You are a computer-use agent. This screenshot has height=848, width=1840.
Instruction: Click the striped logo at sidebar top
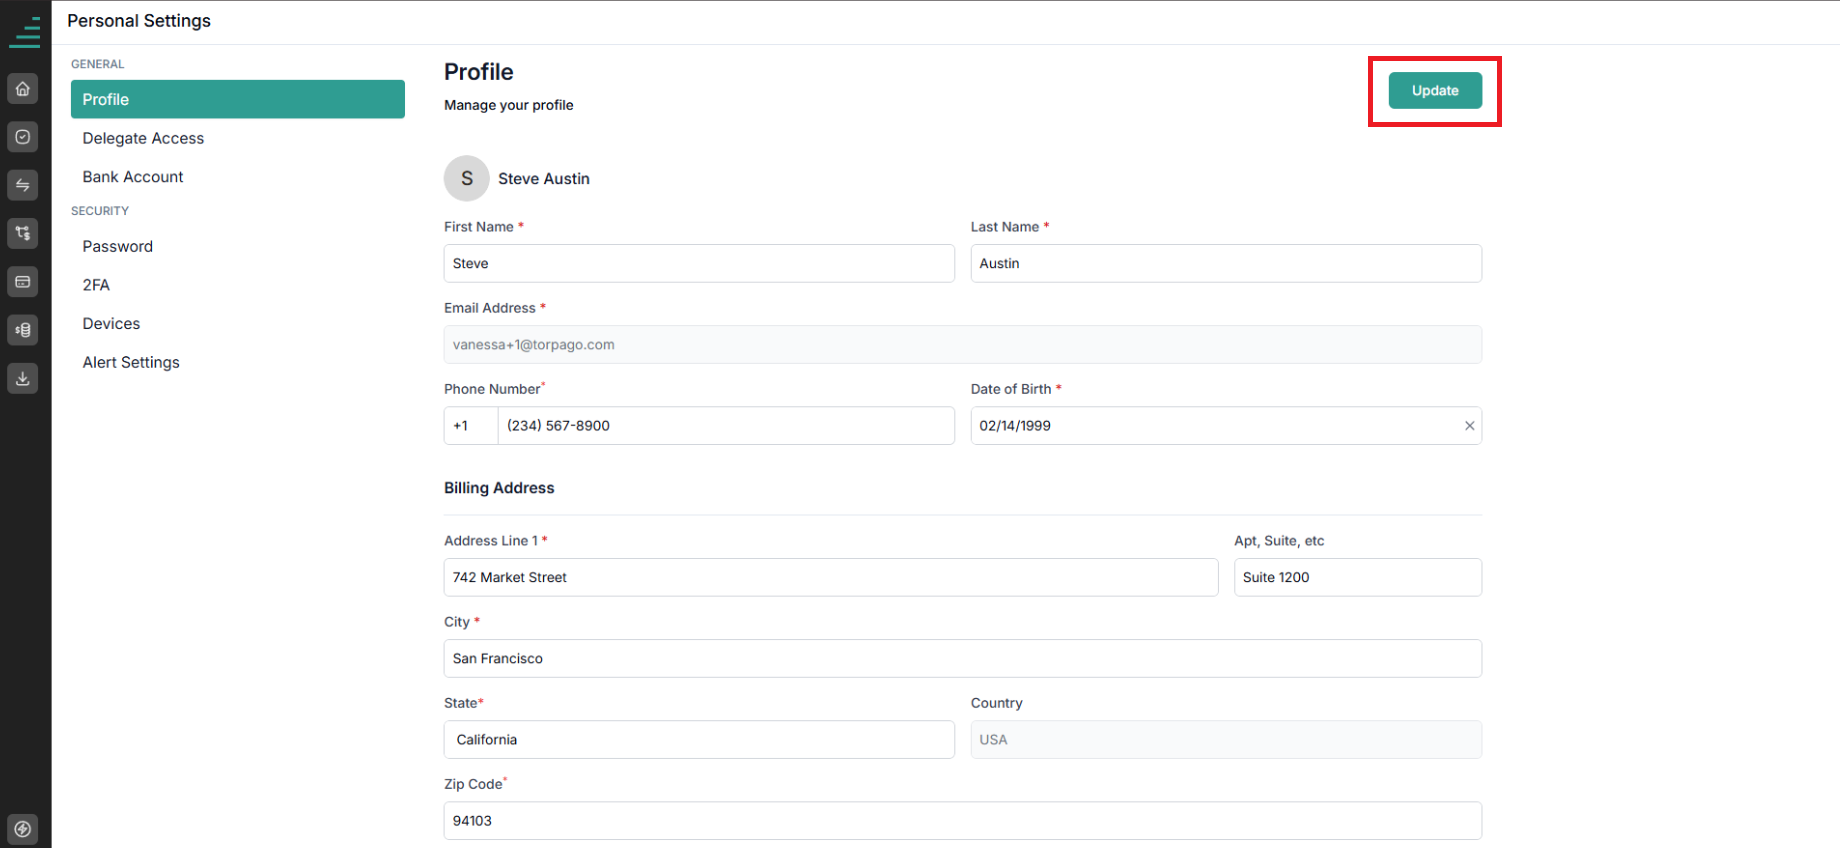click(25, 32)
